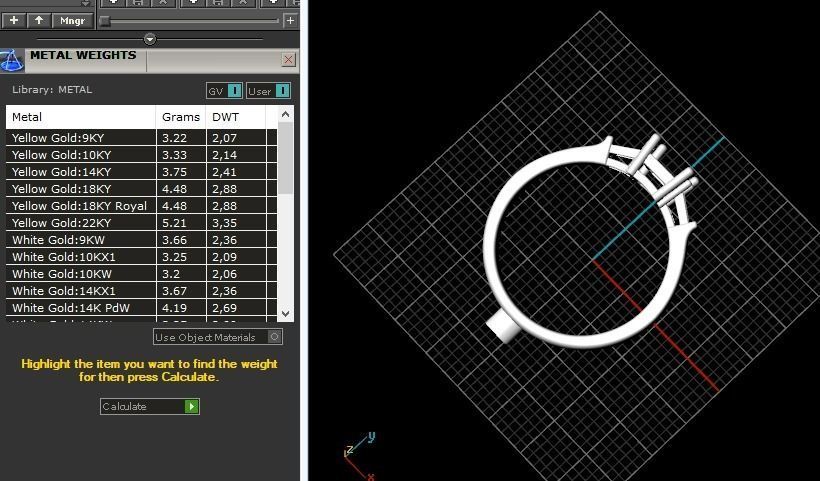Close the Metal Weights panel
Screen dimensions: 820x481
pos(288,60)
